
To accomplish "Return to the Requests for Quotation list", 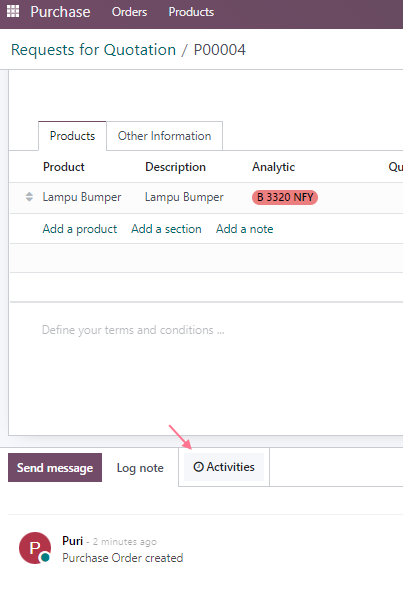I will click(x=94, y=50).
